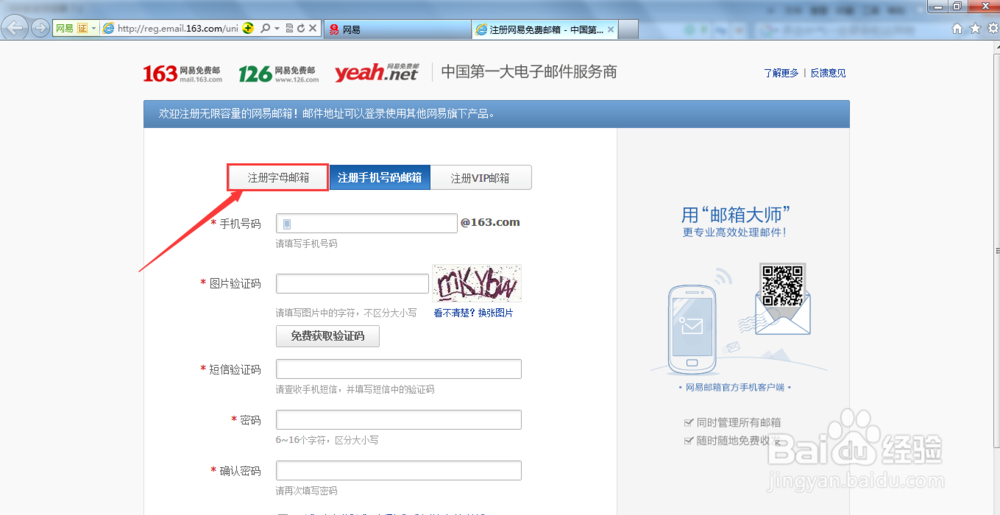Click the 网易邮箱官方手机客户端 caption
This screenshot has height=515, width=1000.
(x=735, y=388)
